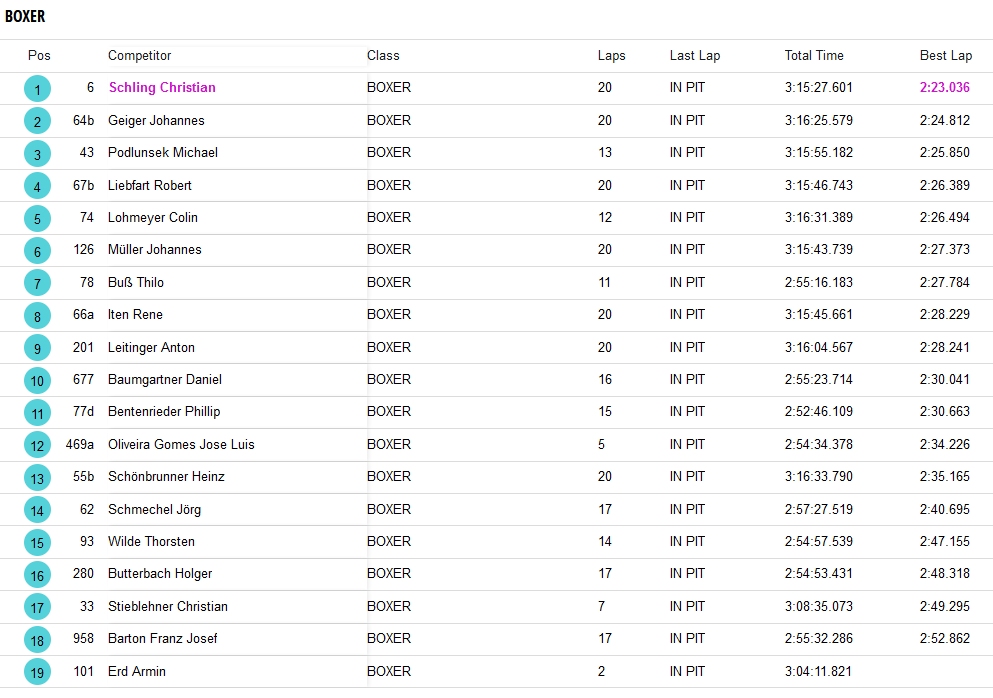Click the position 15 circle badge

37,543
